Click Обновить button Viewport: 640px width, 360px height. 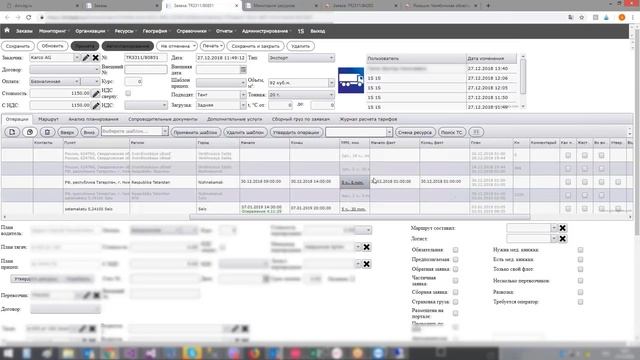tap(52, 46)
